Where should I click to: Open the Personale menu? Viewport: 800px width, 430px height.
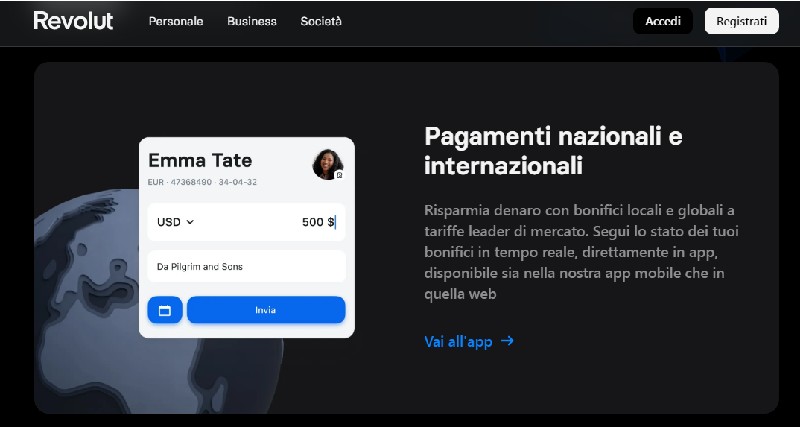pyautogui.click(x=176, y=21)
